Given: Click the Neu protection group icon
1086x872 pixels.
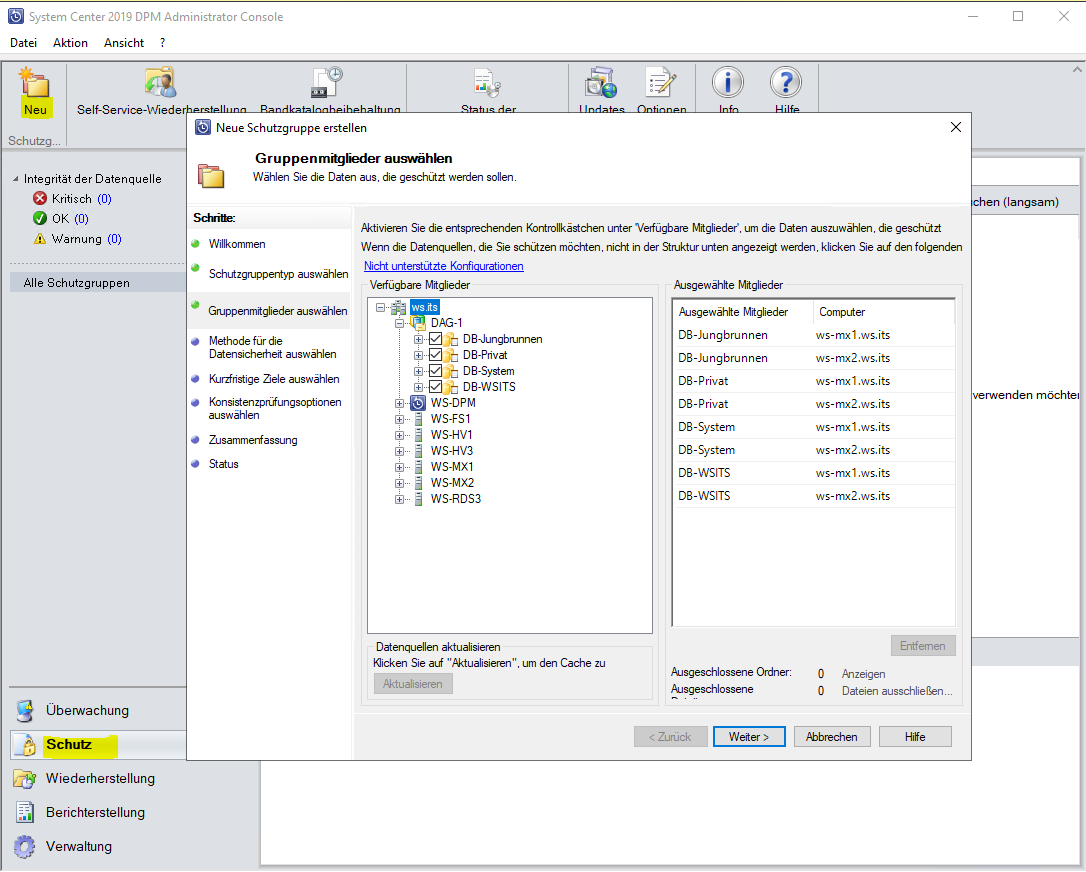Looking at the screenshot, I should 34,83.
